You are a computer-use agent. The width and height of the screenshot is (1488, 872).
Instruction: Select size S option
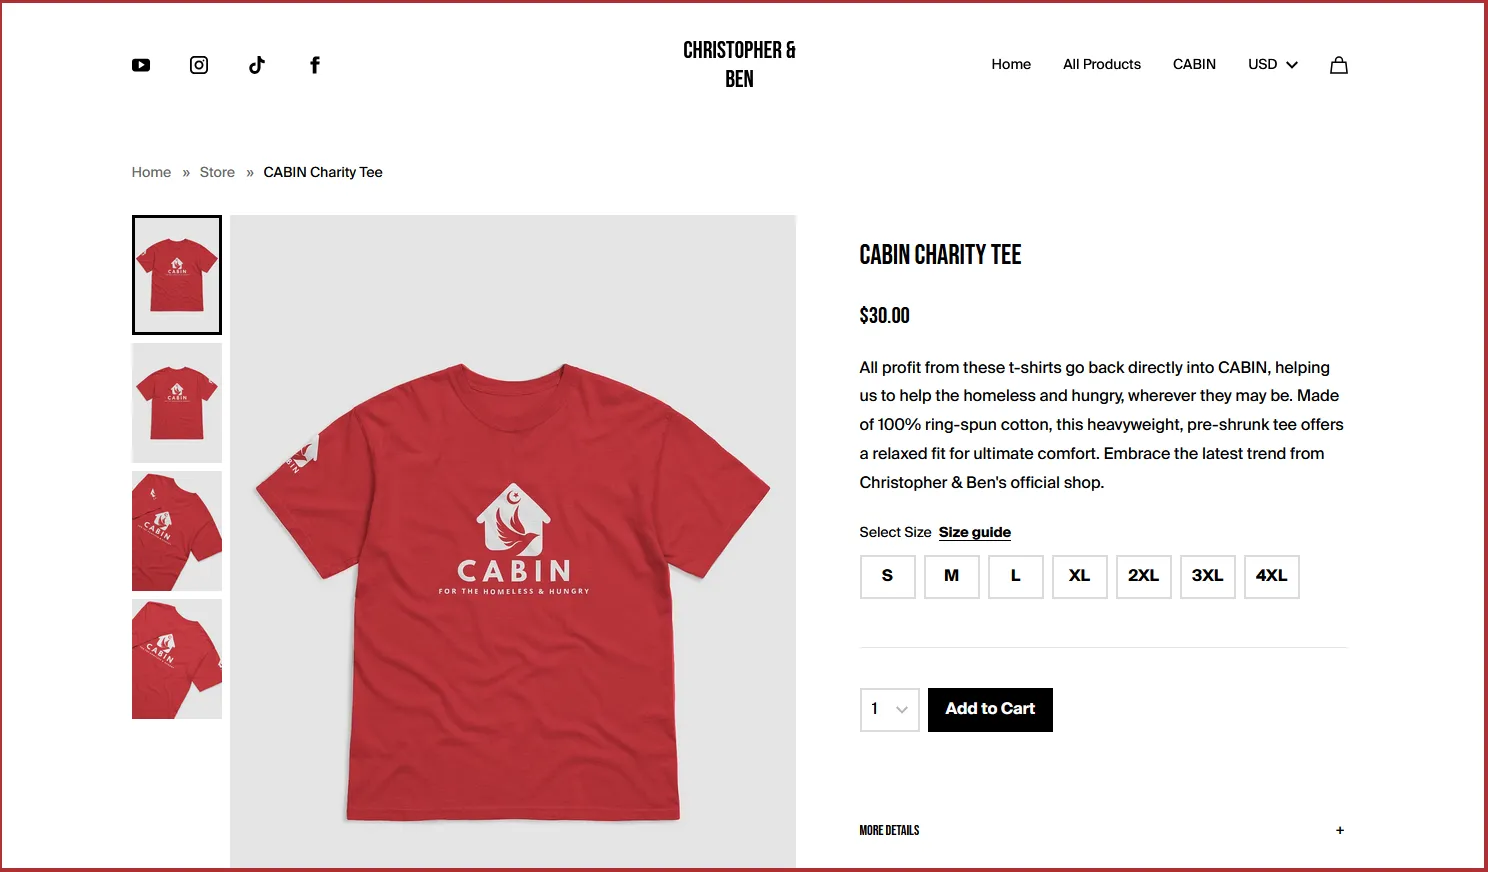(x=888, y=577)
